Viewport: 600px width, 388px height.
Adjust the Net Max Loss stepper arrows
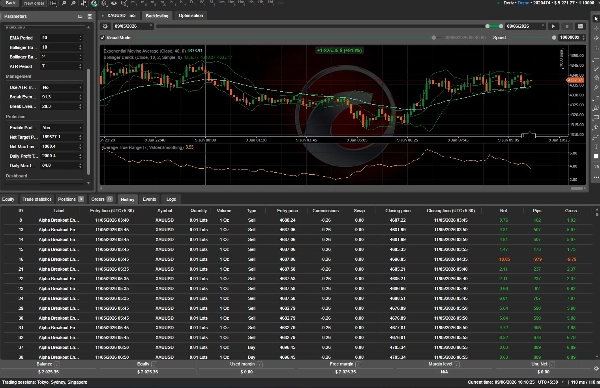tap(80, 146)
